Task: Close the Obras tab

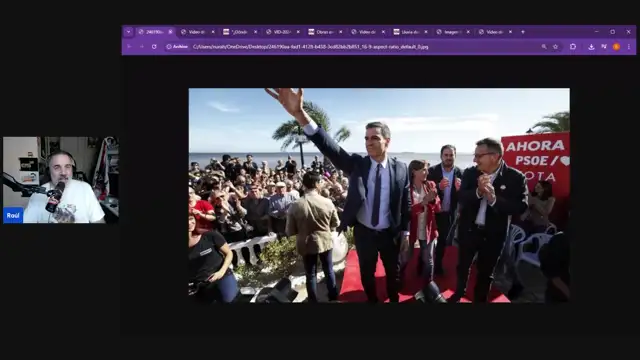Action: pos(340,32)
